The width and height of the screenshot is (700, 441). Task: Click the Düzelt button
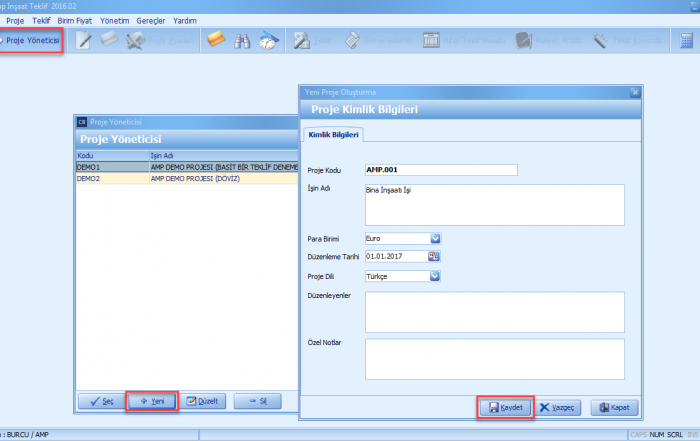[x=204, y=400]
